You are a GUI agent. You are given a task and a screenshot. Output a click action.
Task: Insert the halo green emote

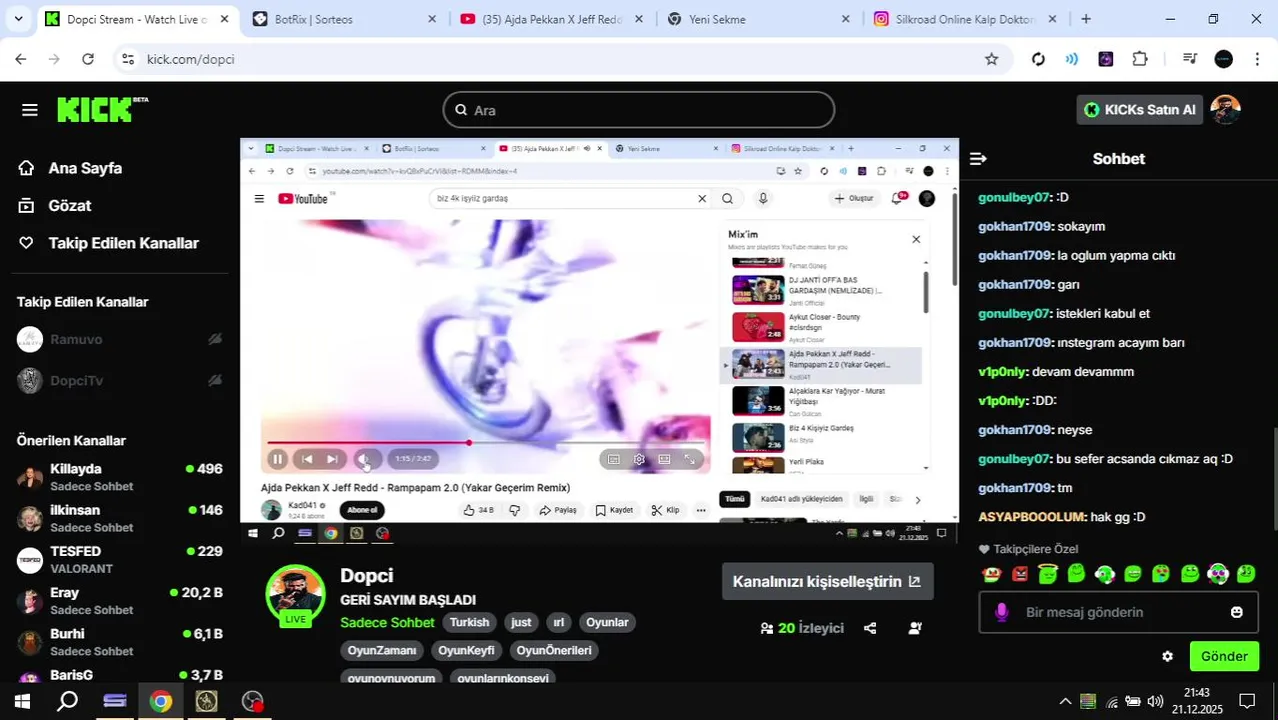[x=1048, y=574]
